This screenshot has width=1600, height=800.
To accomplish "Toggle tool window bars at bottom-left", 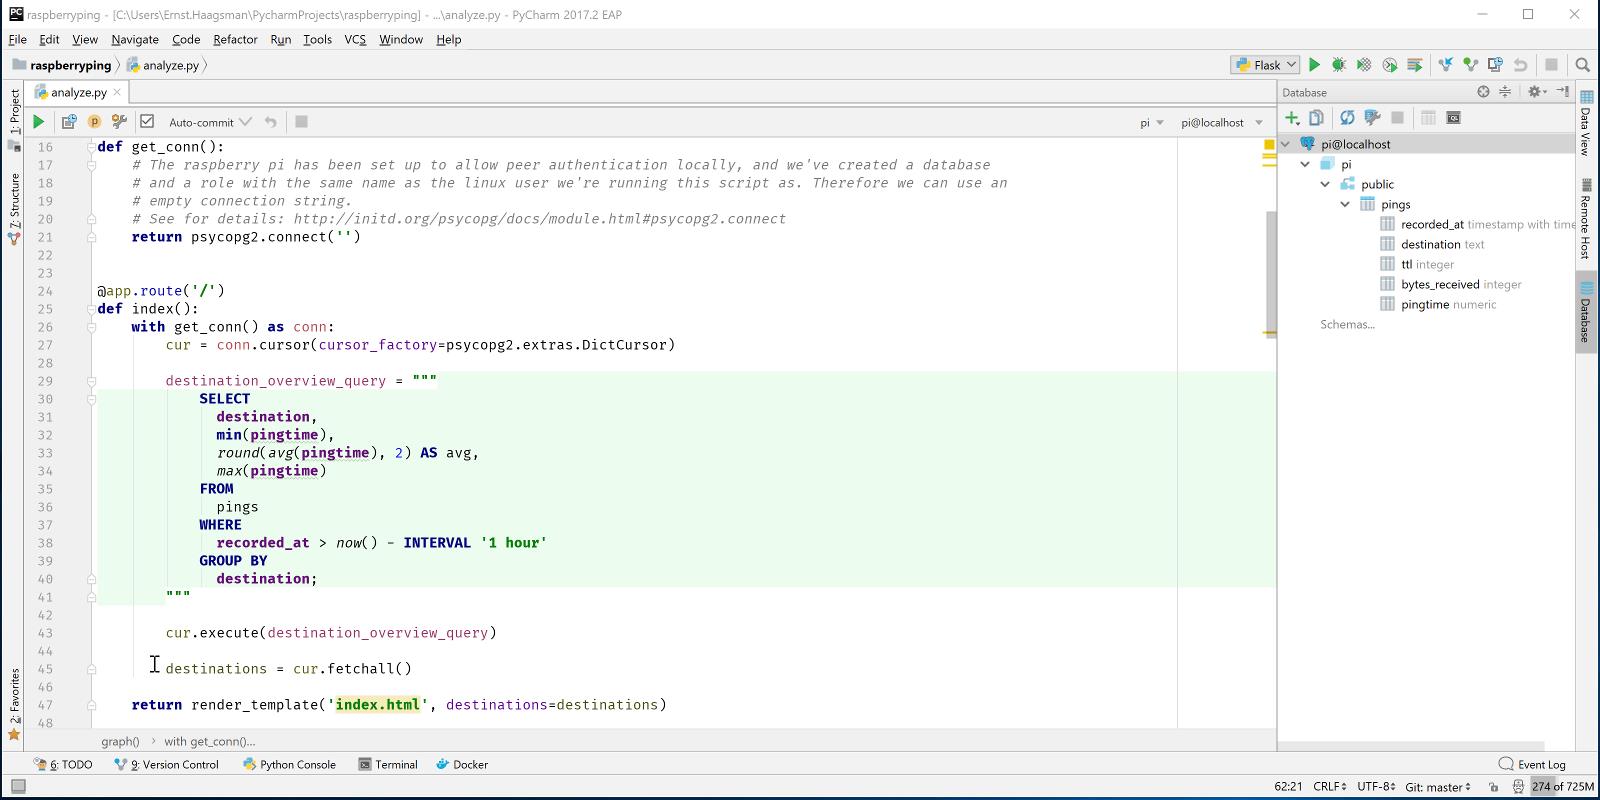I will point(18,786).
